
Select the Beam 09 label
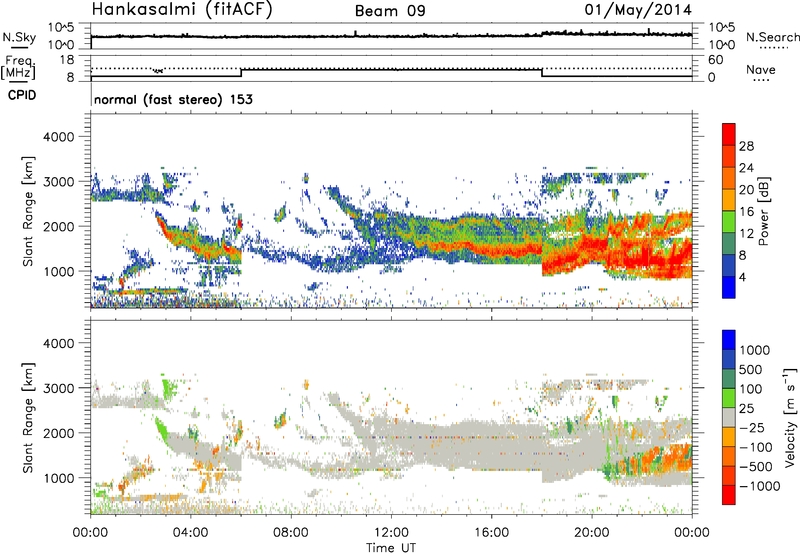tap(390, 11)
